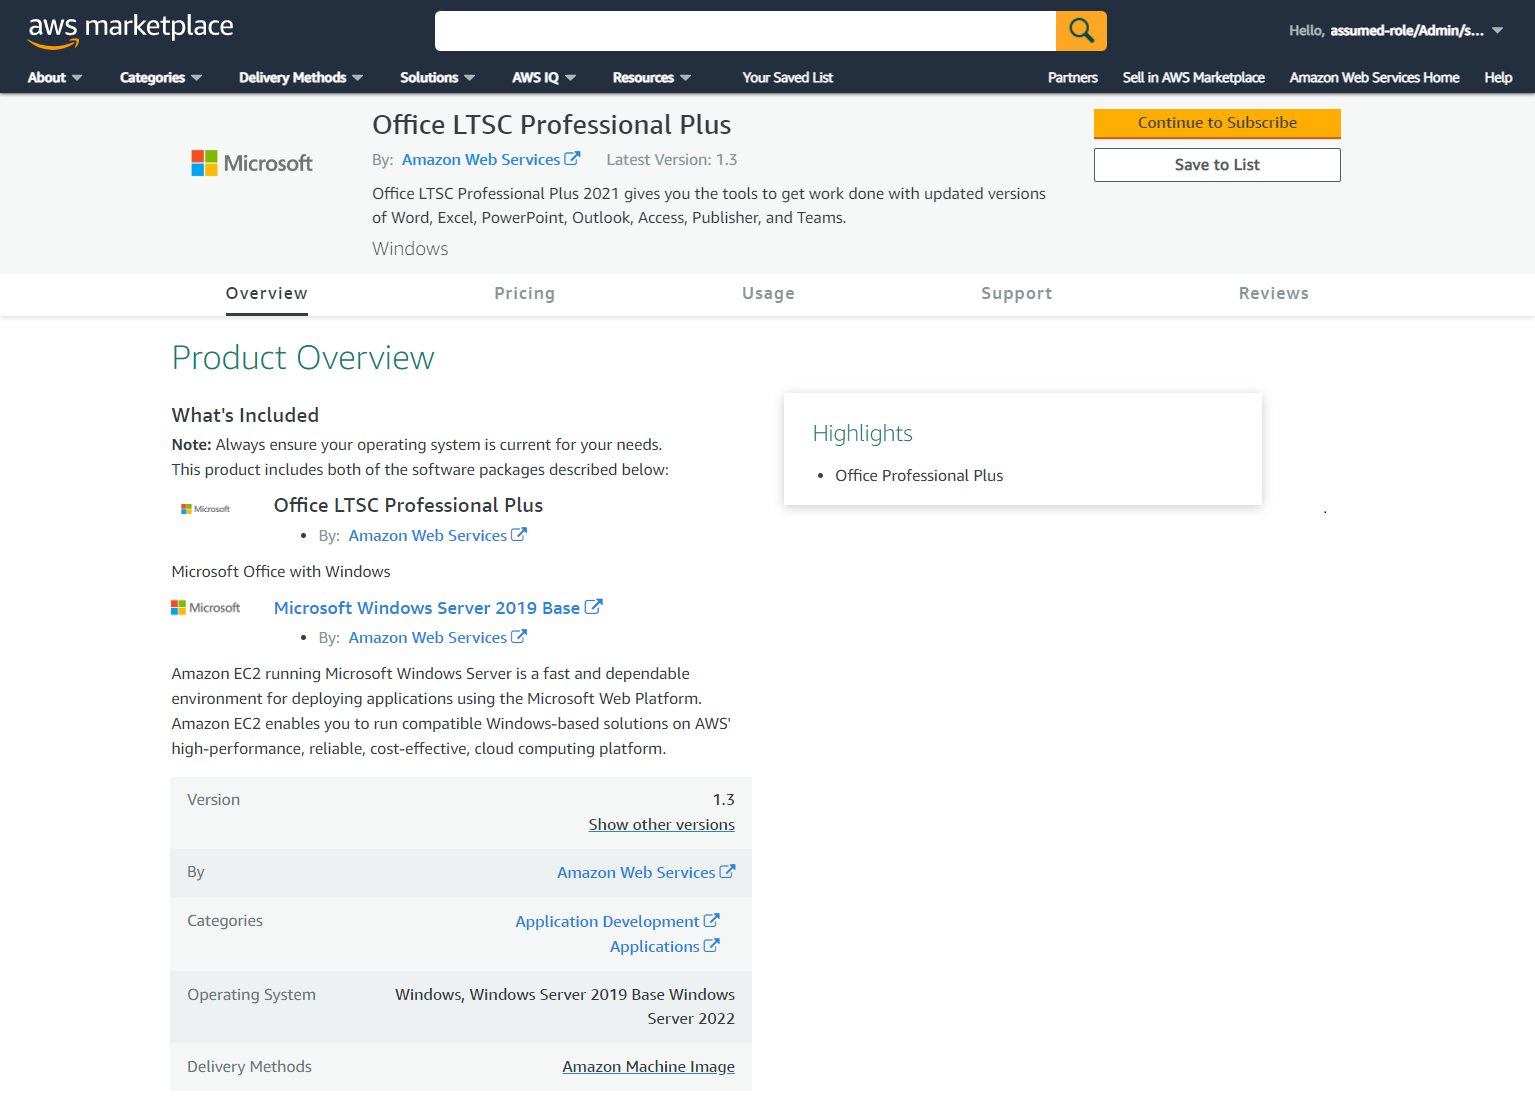The height and width of the screenshot is (1112, 1535).
Task: Open the Reviews tab
Action: pos(1274,293)
